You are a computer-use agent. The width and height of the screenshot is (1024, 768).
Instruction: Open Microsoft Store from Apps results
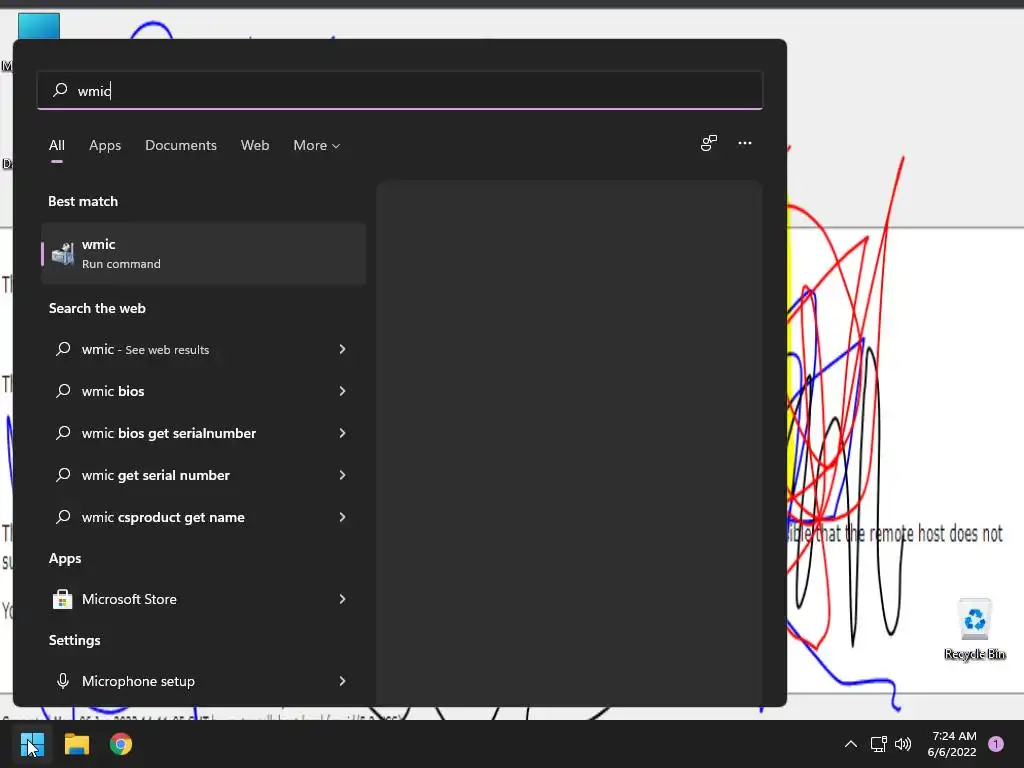click(x=203, y=599)
